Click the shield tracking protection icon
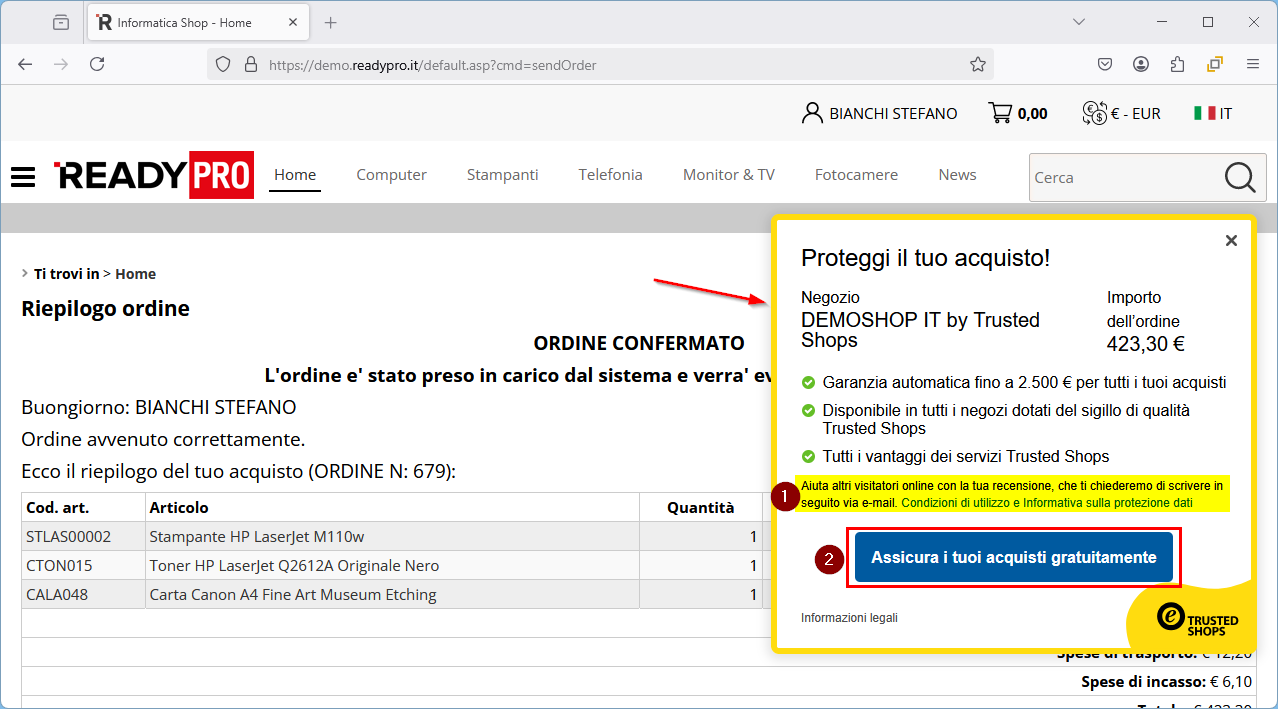Viewport: 1278px width, 709px height. click(223, 65)
